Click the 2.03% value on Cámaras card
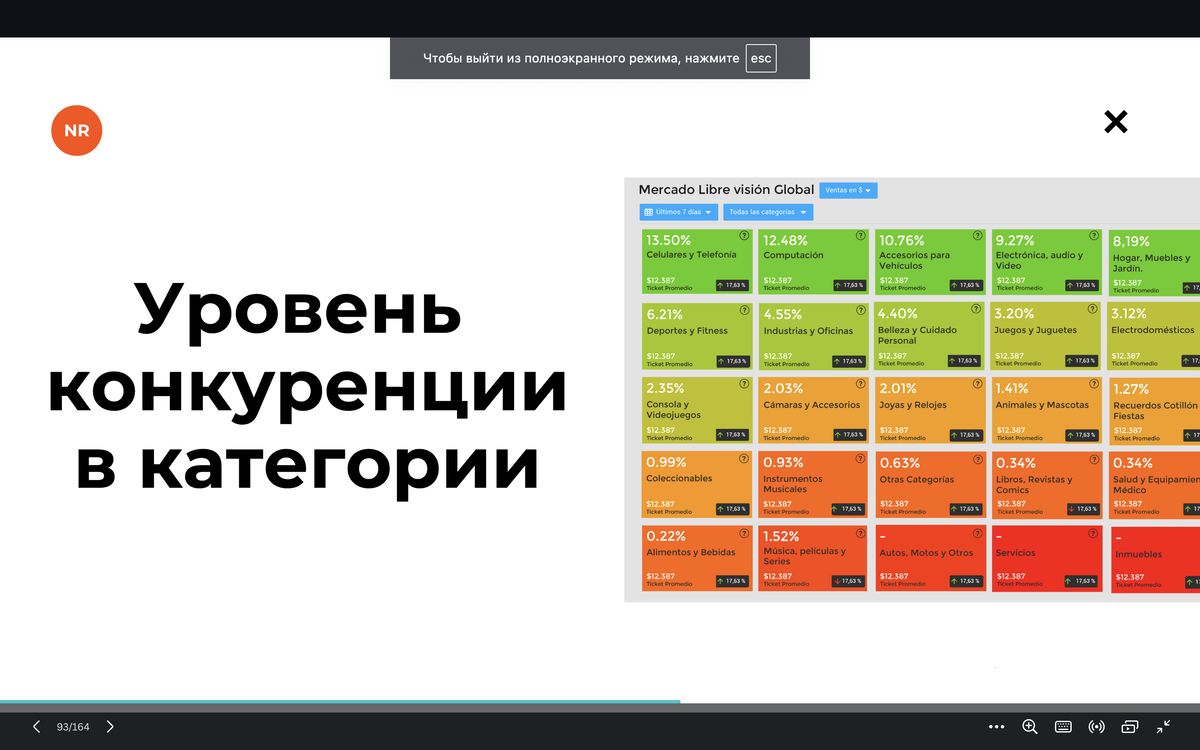 click(783, 389)
